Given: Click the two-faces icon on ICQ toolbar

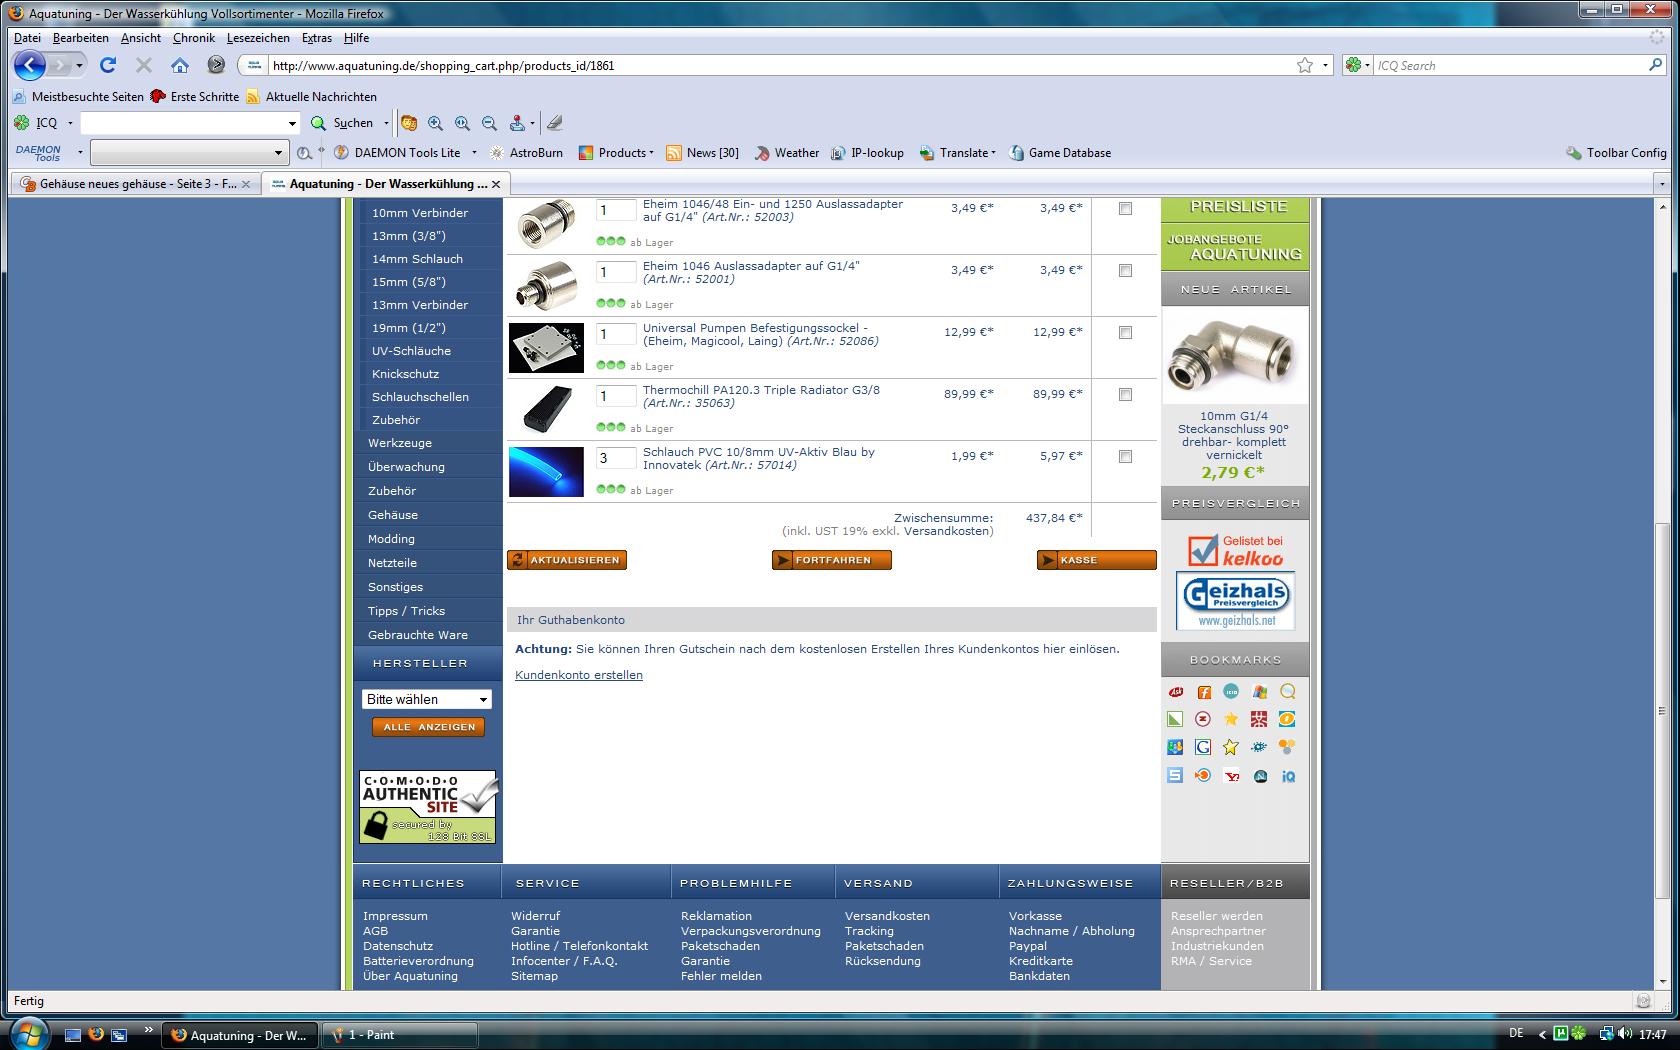Looking at the screenshot, I should tap(408, 123).
